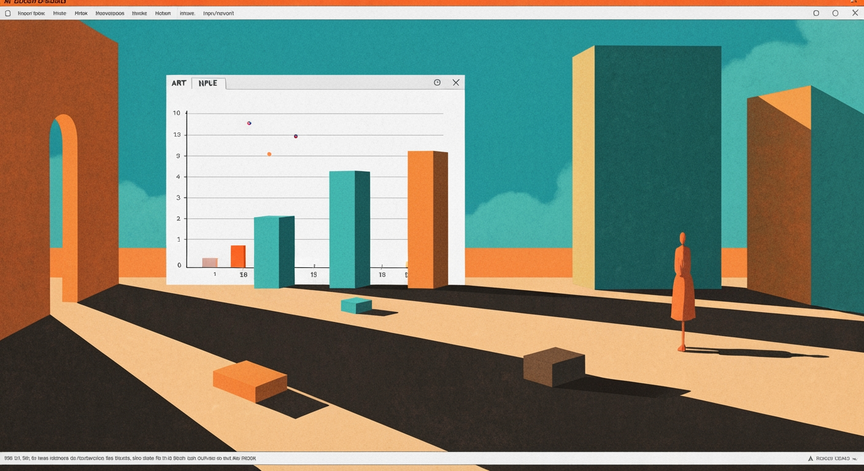Screen dimensions: 864x471
Task: Open the Hirtok menu
Action: point(81,13)
